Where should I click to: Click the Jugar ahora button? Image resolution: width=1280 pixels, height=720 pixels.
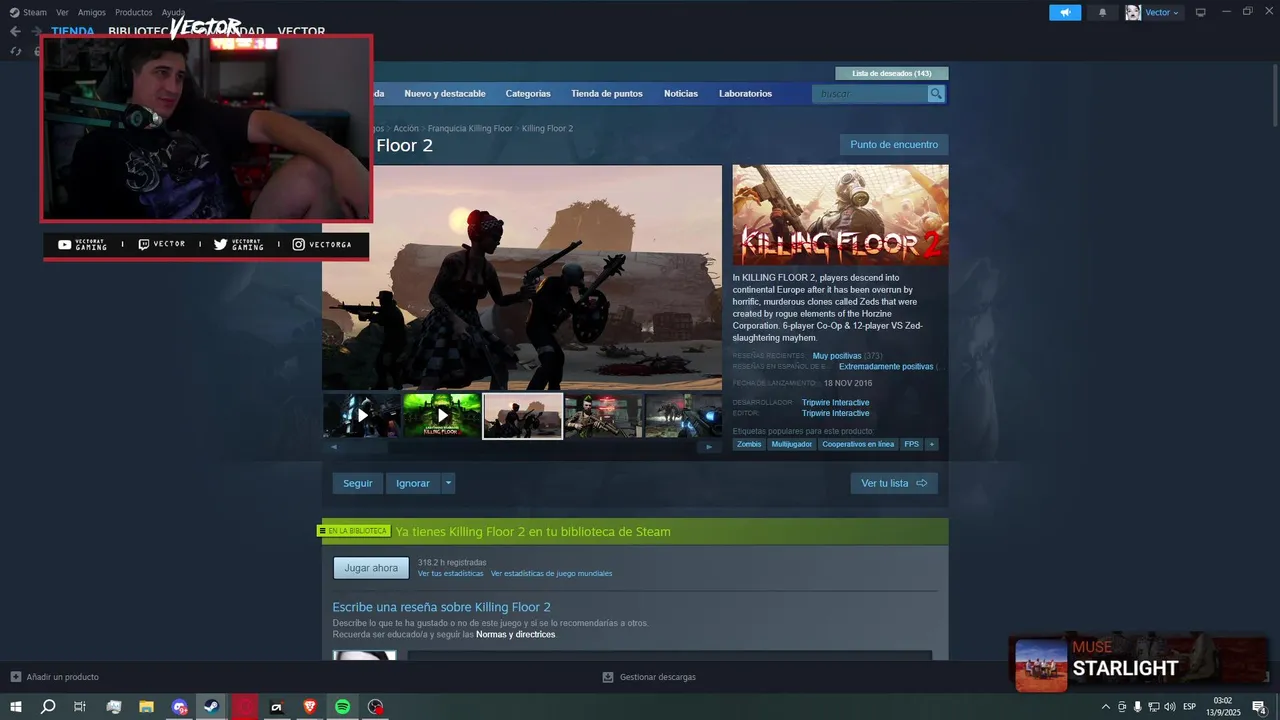click(x=371, y=568)
